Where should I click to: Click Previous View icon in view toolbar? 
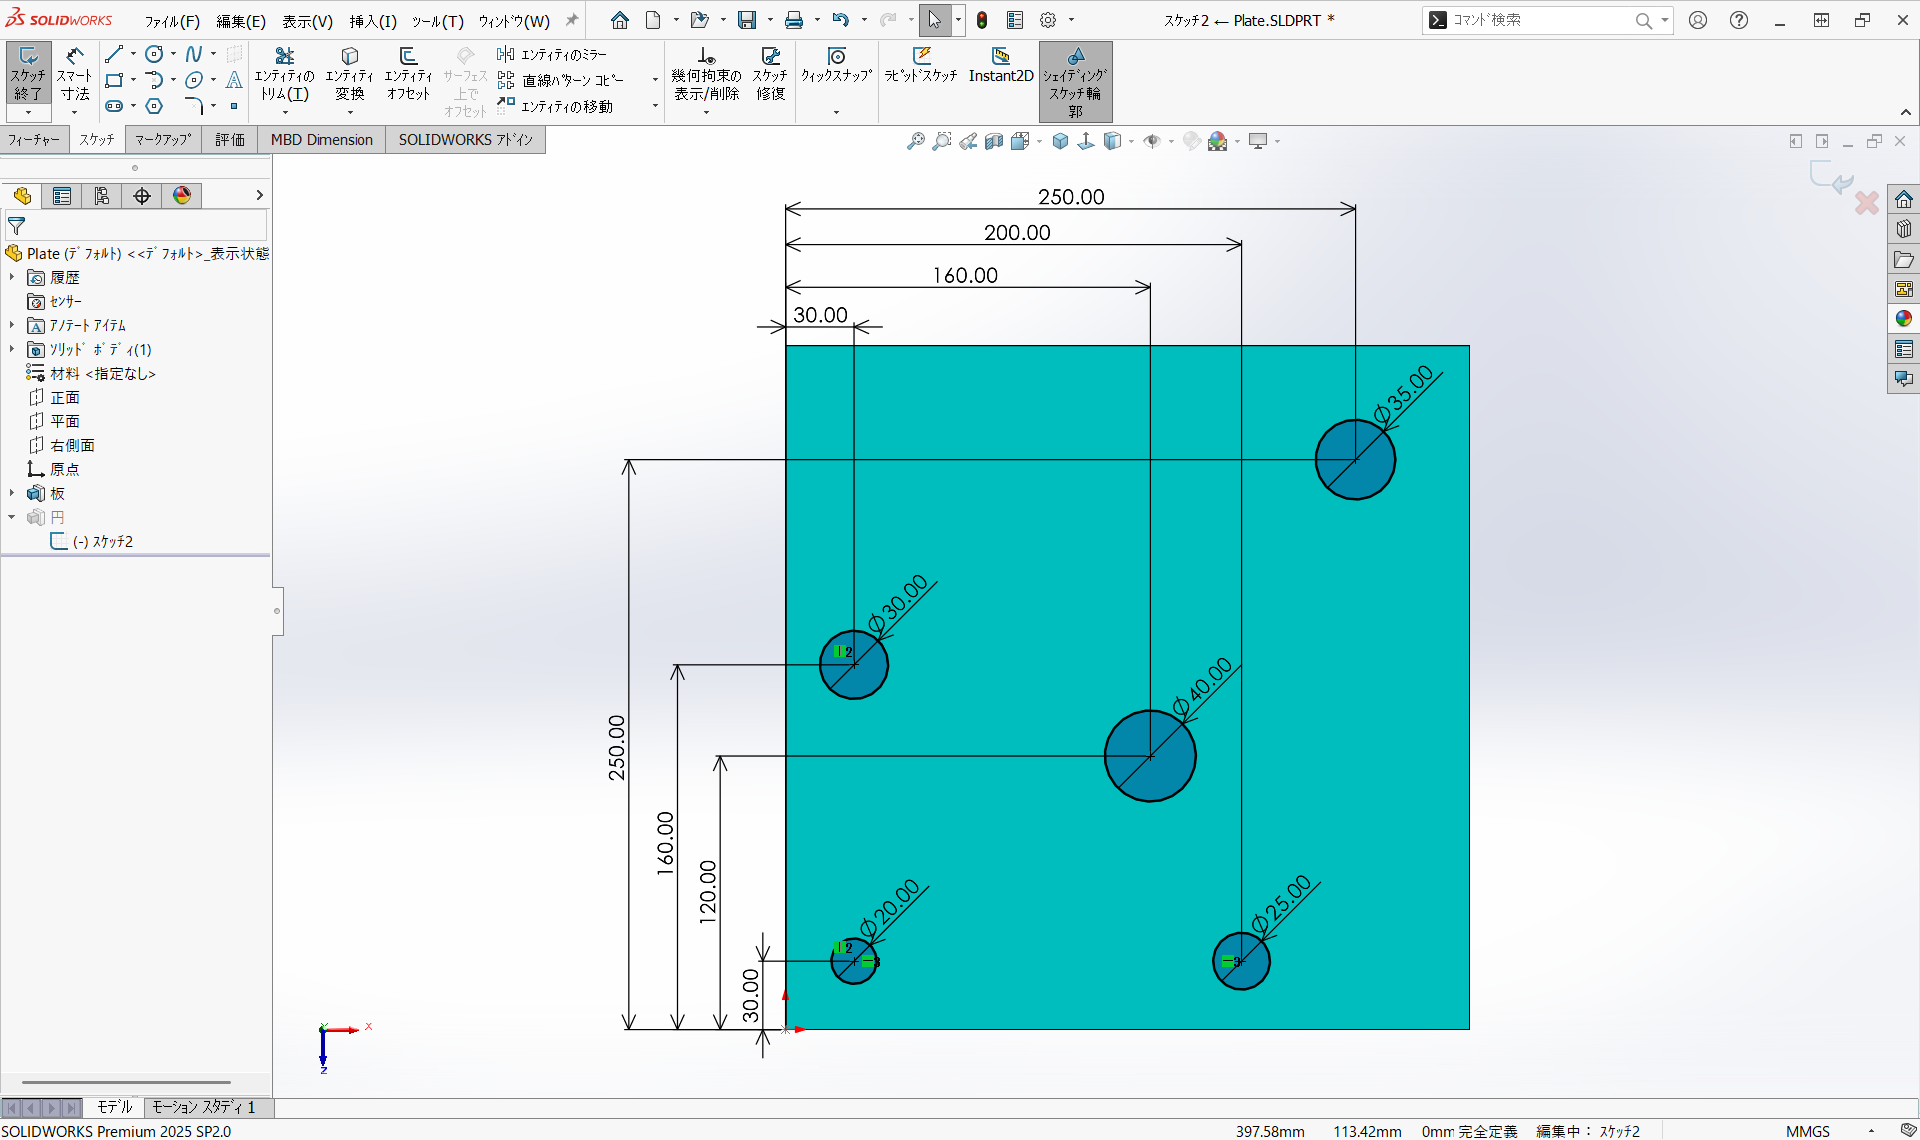(967, 142)
